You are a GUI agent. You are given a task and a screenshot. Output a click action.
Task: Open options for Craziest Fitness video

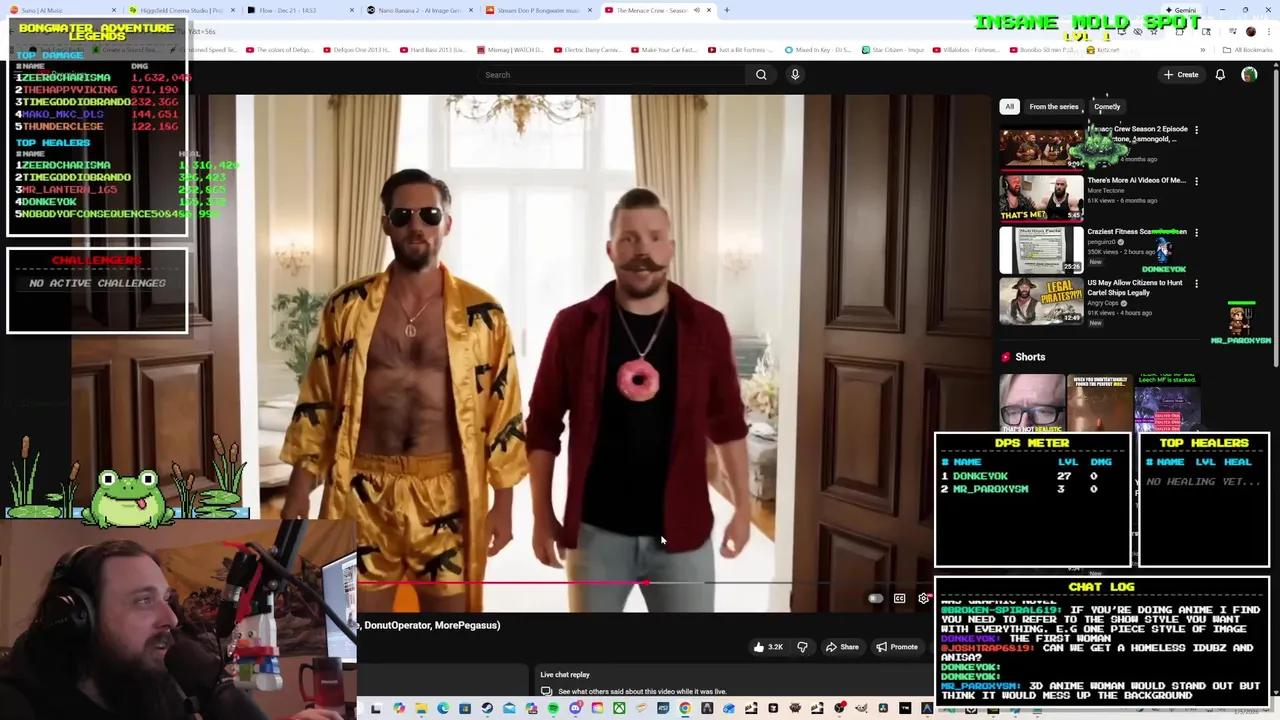point(1196,232)
